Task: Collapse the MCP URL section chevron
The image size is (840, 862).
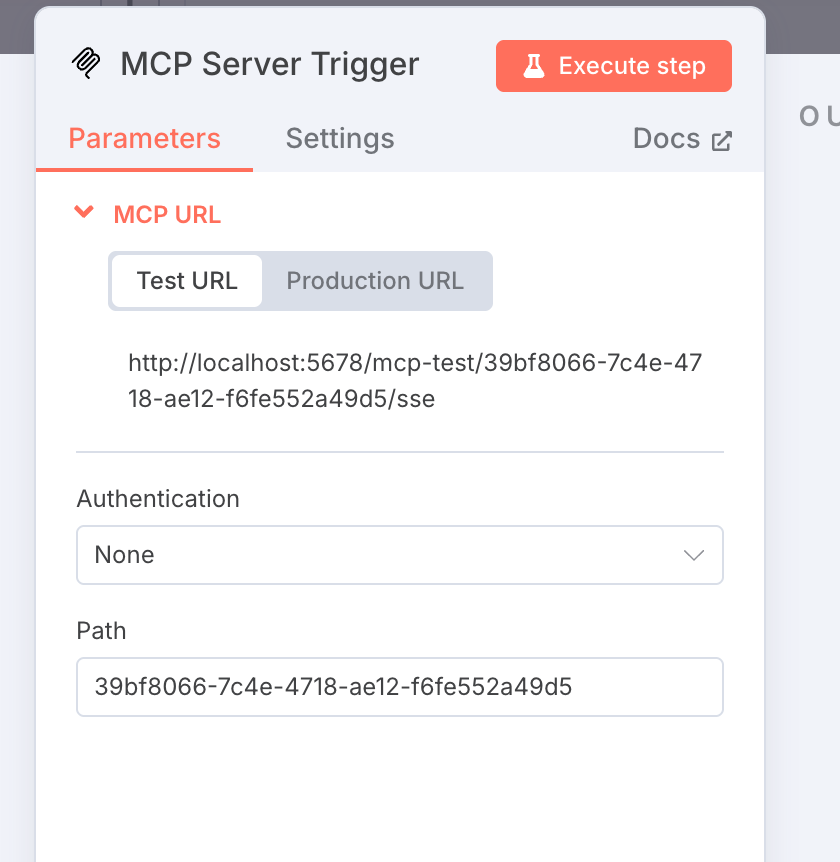Action: [84, 212]
